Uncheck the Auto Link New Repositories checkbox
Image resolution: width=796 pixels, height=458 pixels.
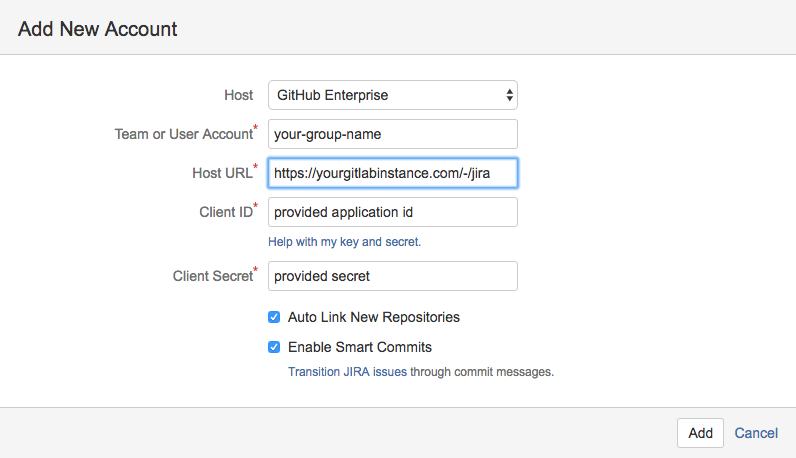[x=274, y=317]
